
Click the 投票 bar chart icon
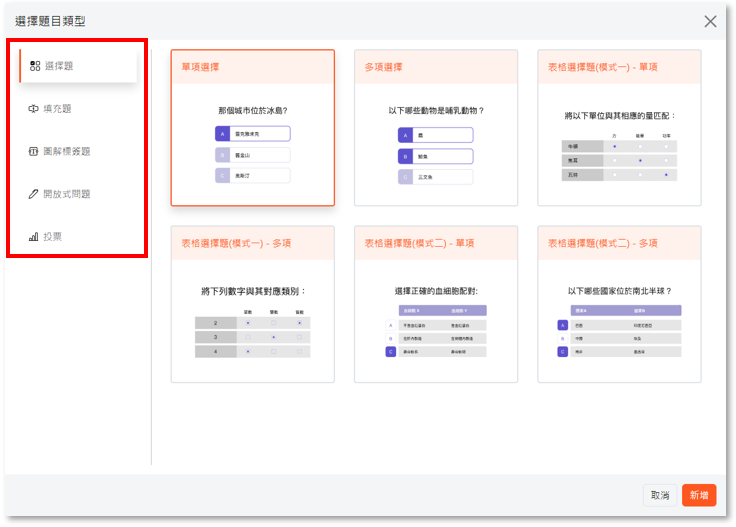tap(34, 237)
